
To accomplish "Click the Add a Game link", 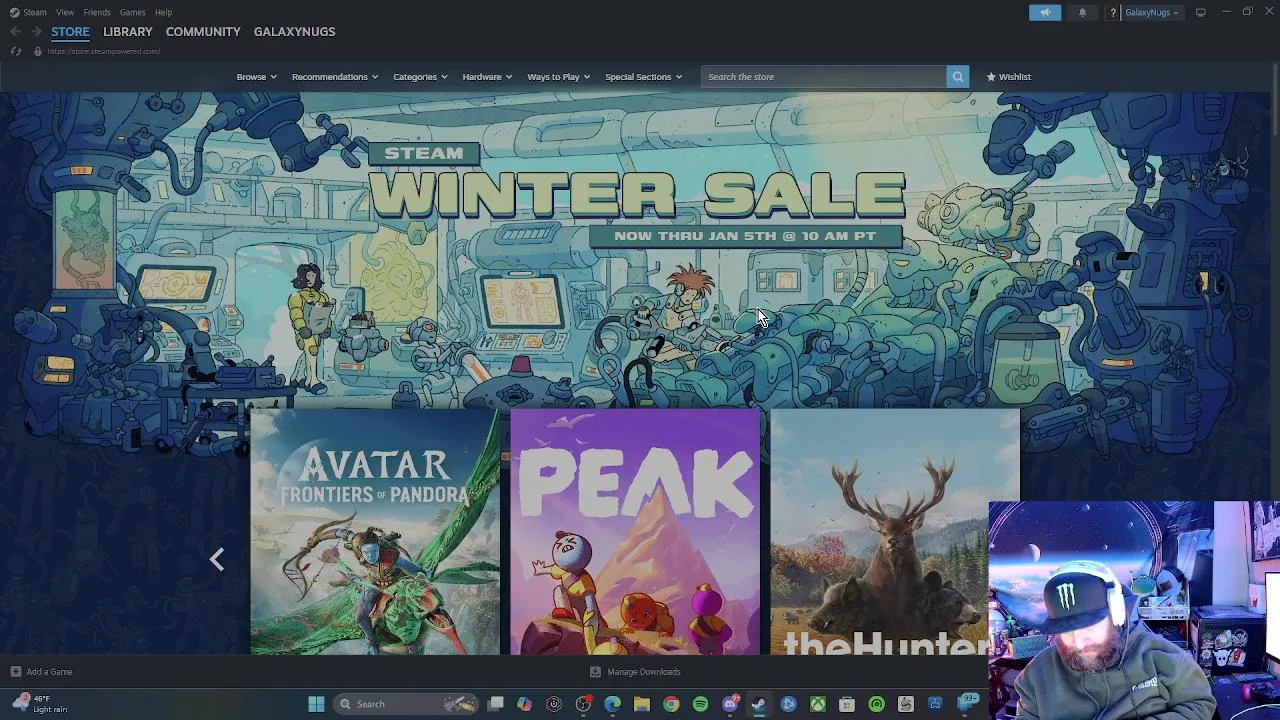I will 49,672.
